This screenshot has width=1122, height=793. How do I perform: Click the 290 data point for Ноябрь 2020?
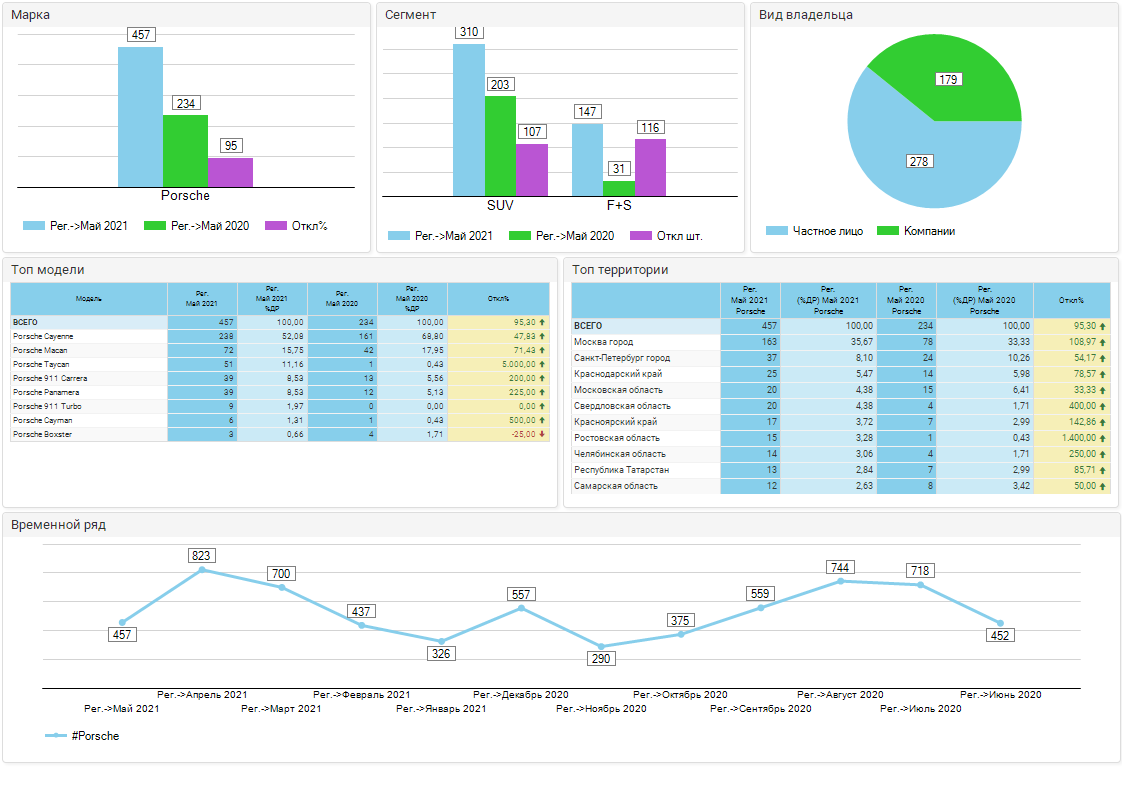coord(601,647)
